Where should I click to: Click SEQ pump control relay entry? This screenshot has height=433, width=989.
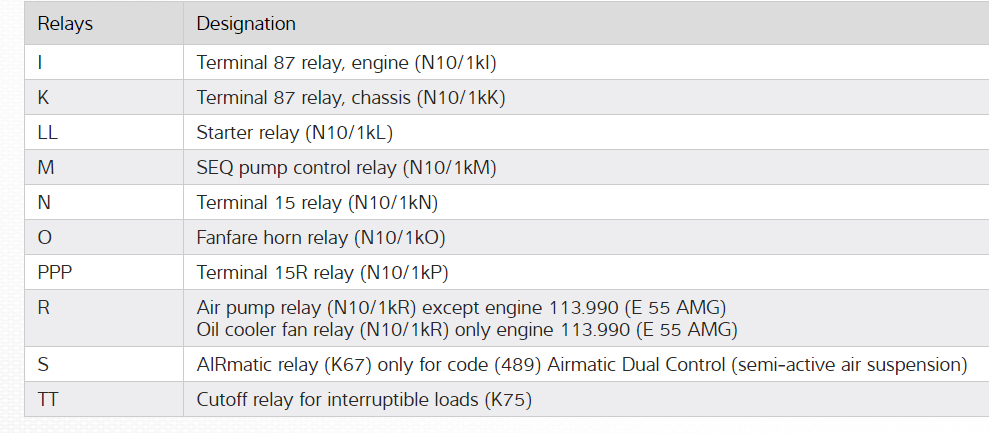tap(346, 167)
